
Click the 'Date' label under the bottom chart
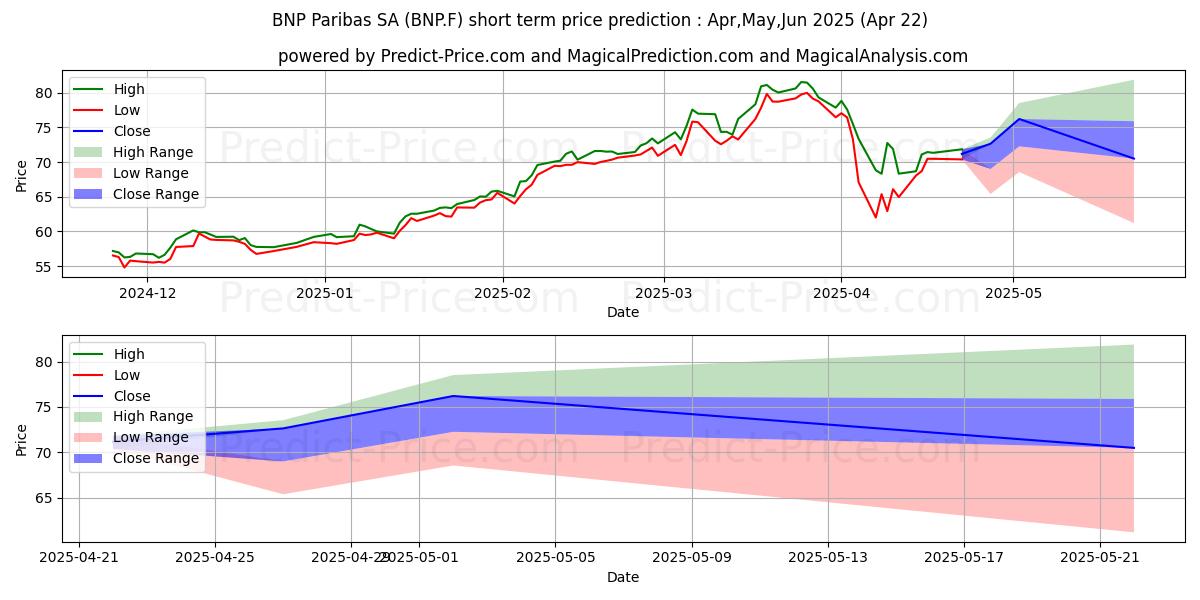[622, 577]
